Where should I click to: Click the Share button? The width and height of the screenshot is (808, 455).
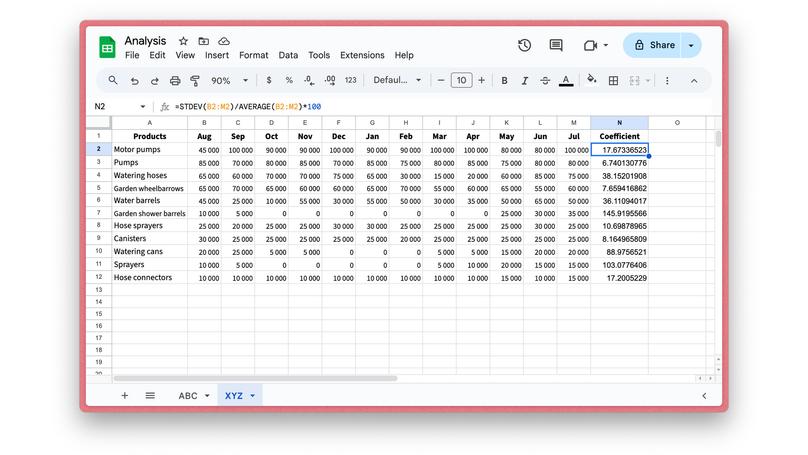pyautogui.click(x=653, y=45)
